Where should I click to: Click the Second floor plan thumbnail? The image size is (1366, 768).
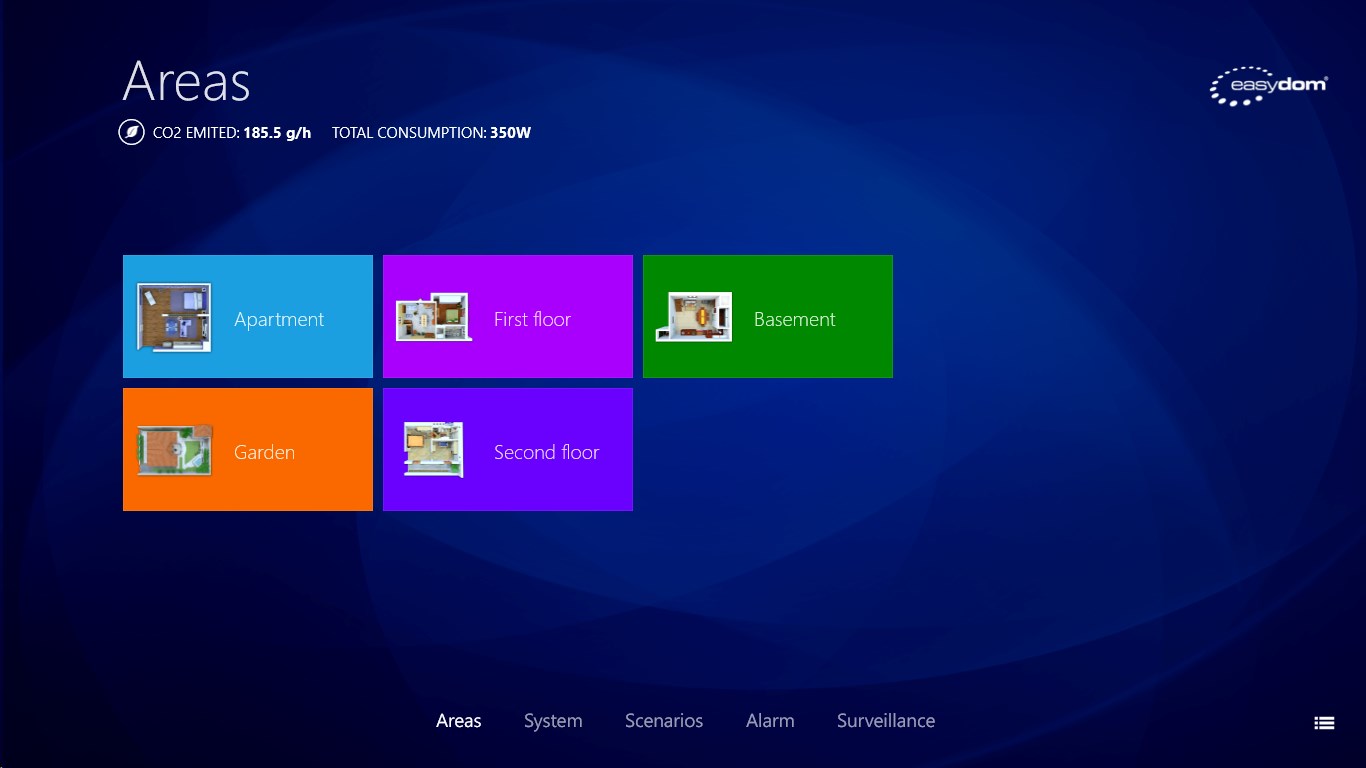pos(433,450)
